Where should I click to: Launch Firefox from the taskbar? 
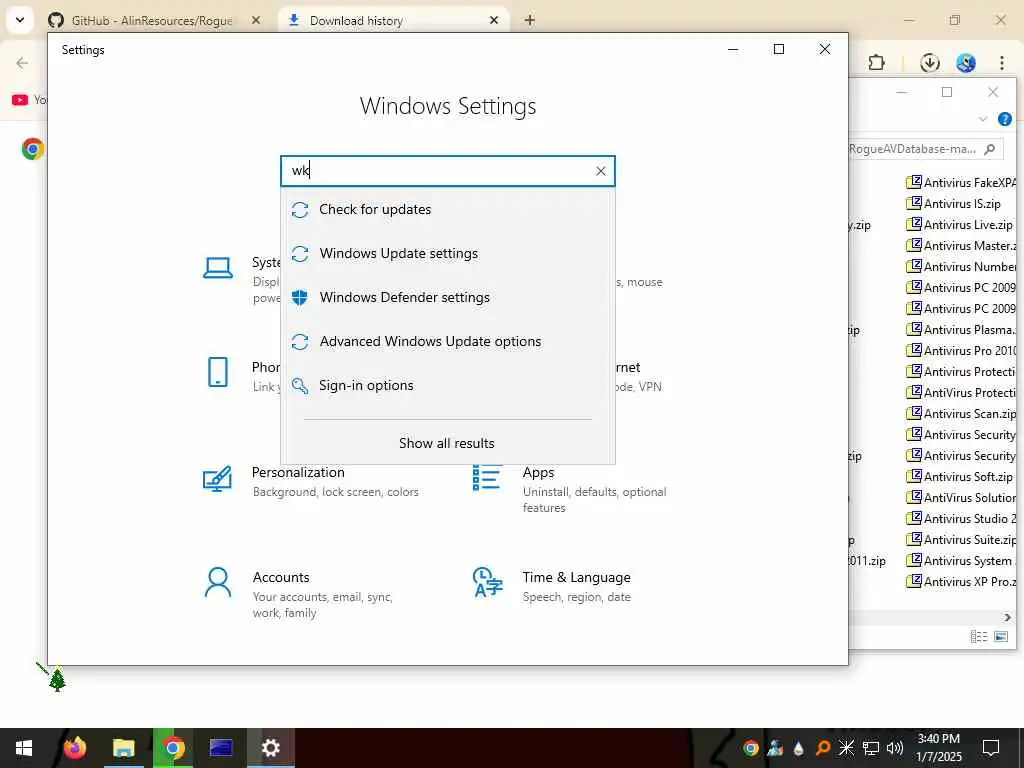coord(74,748)
